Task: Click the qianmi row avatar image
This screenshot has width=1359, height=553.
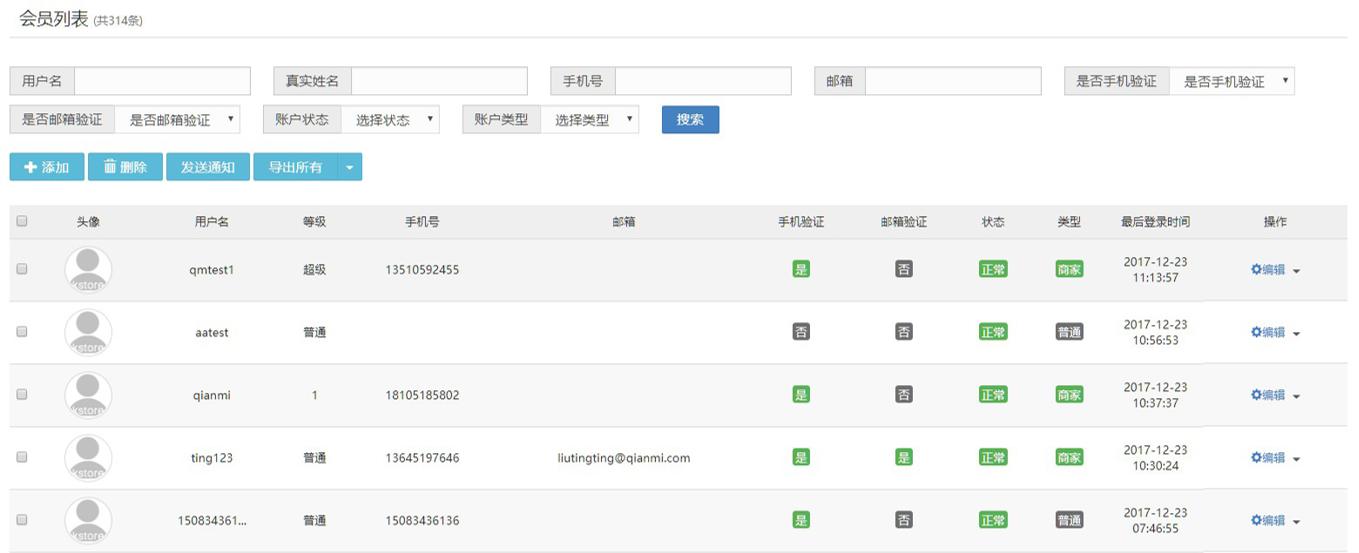Action: pyautogui.click(x=88, y=395)
